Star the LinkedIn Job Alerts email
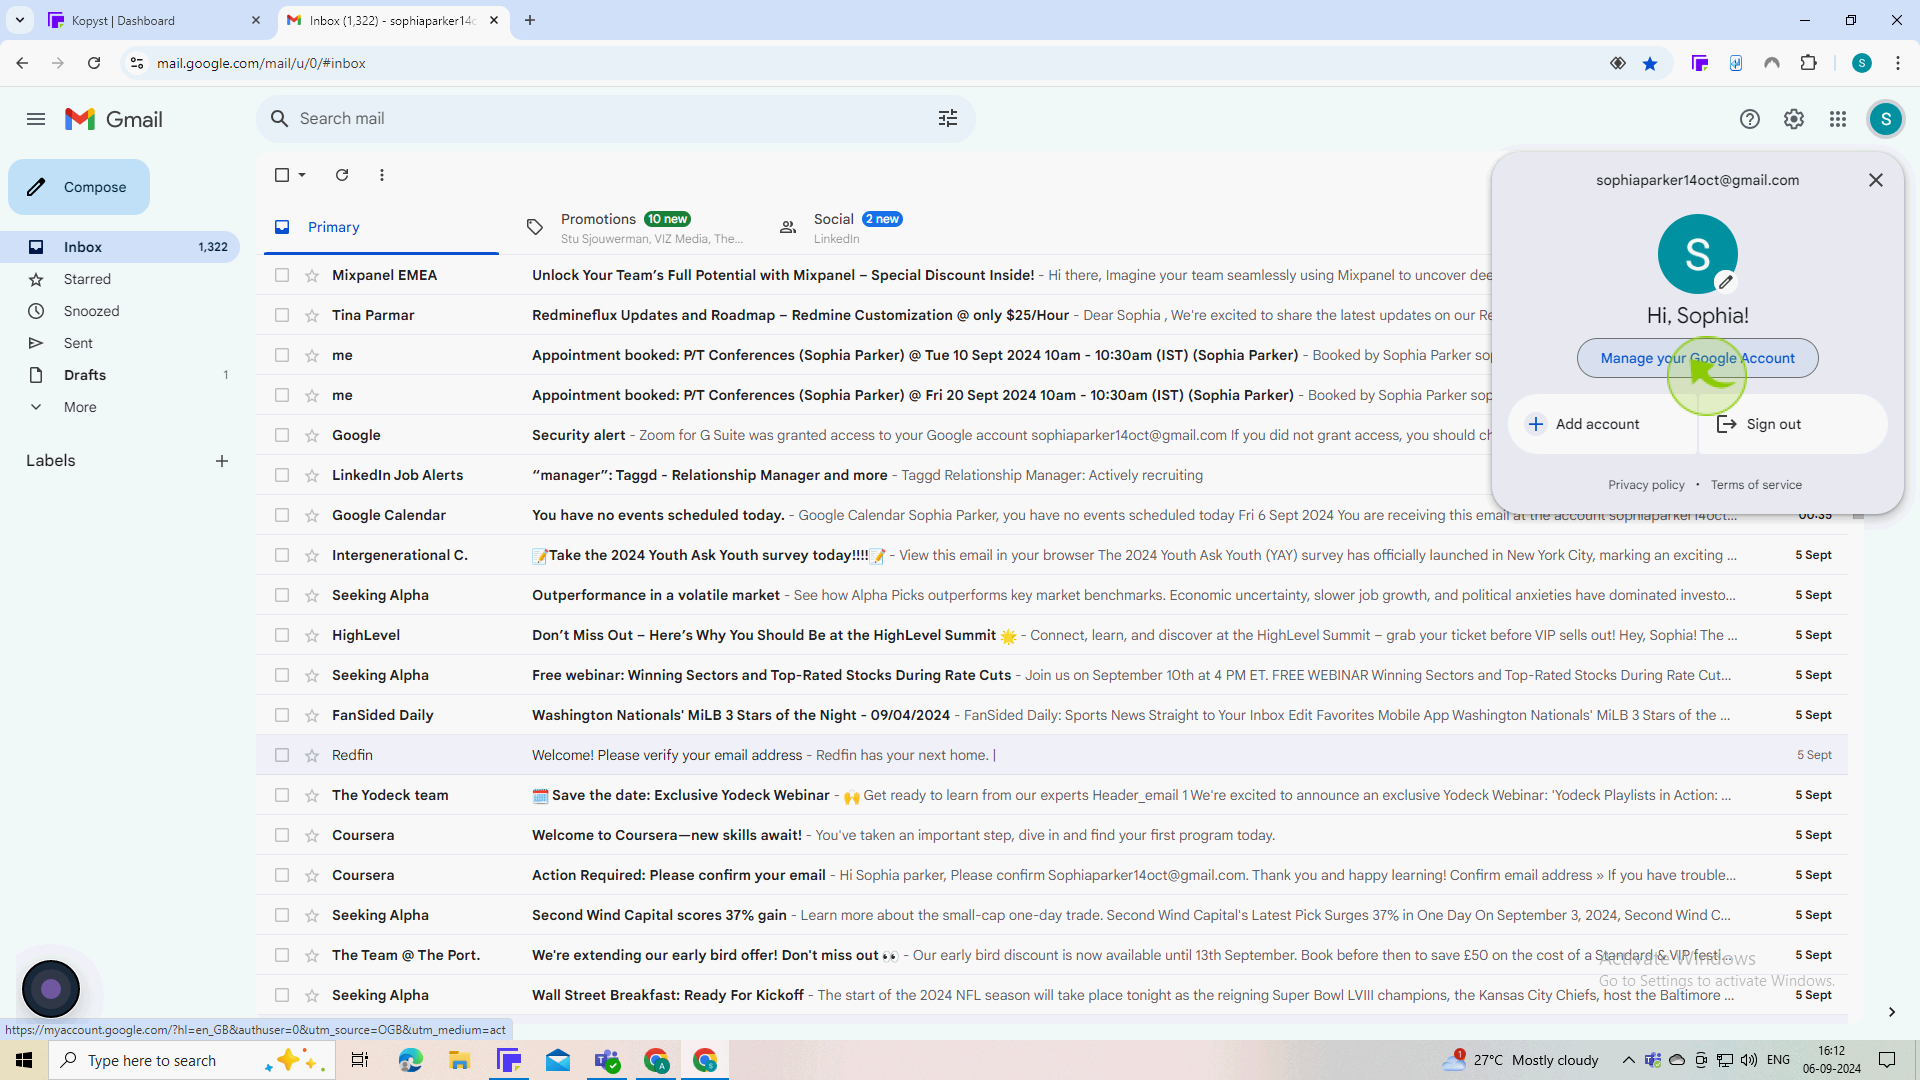The image size is (1920, 1080). (x=312, y=475)
